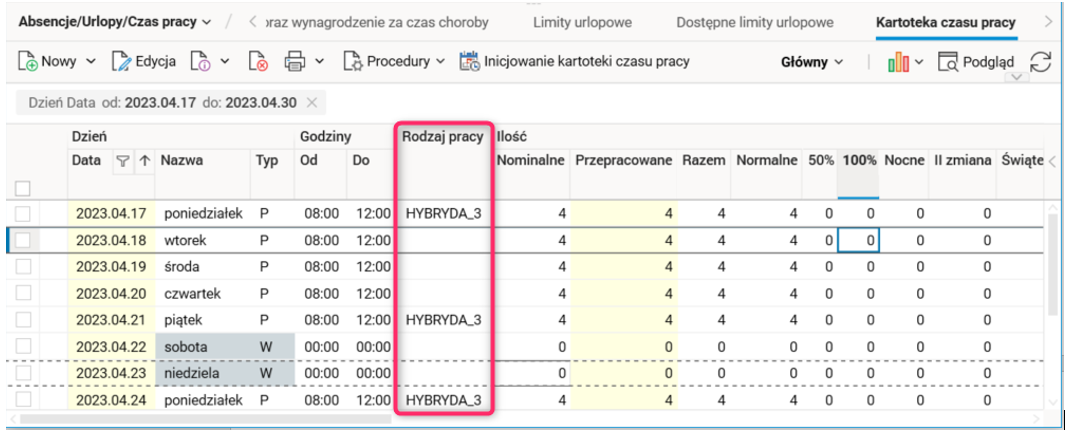Click the II zmiana column header
1071x437 pixels.
click(960, 161)
